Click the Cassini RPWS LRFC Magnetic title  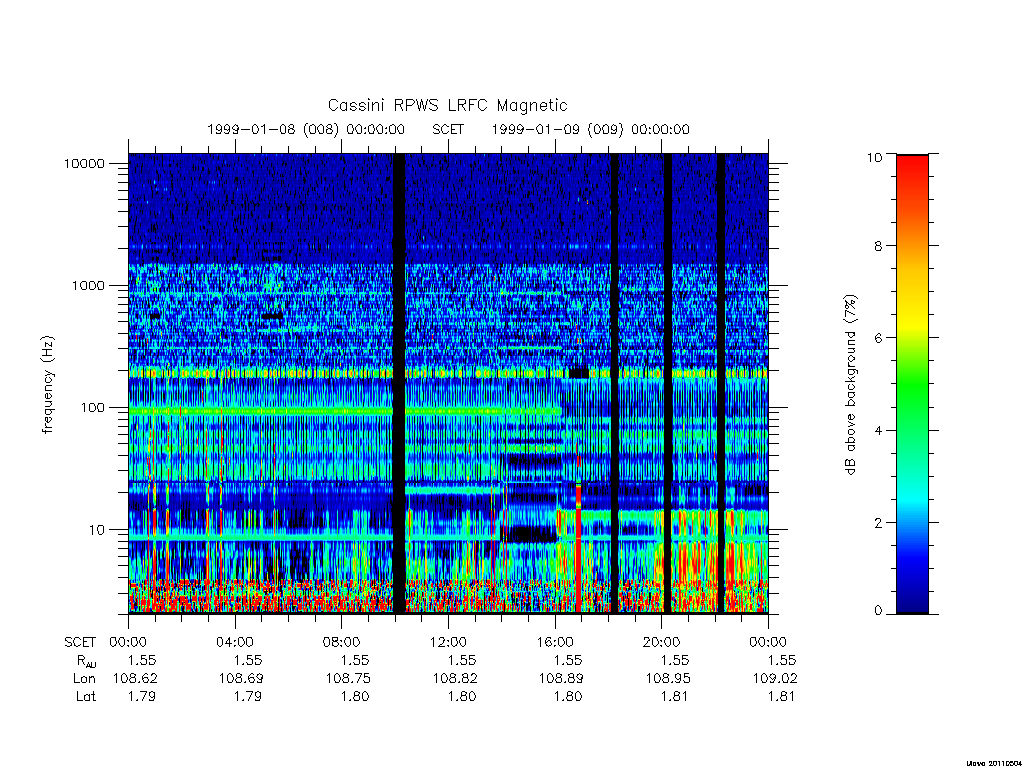[447, 106]
